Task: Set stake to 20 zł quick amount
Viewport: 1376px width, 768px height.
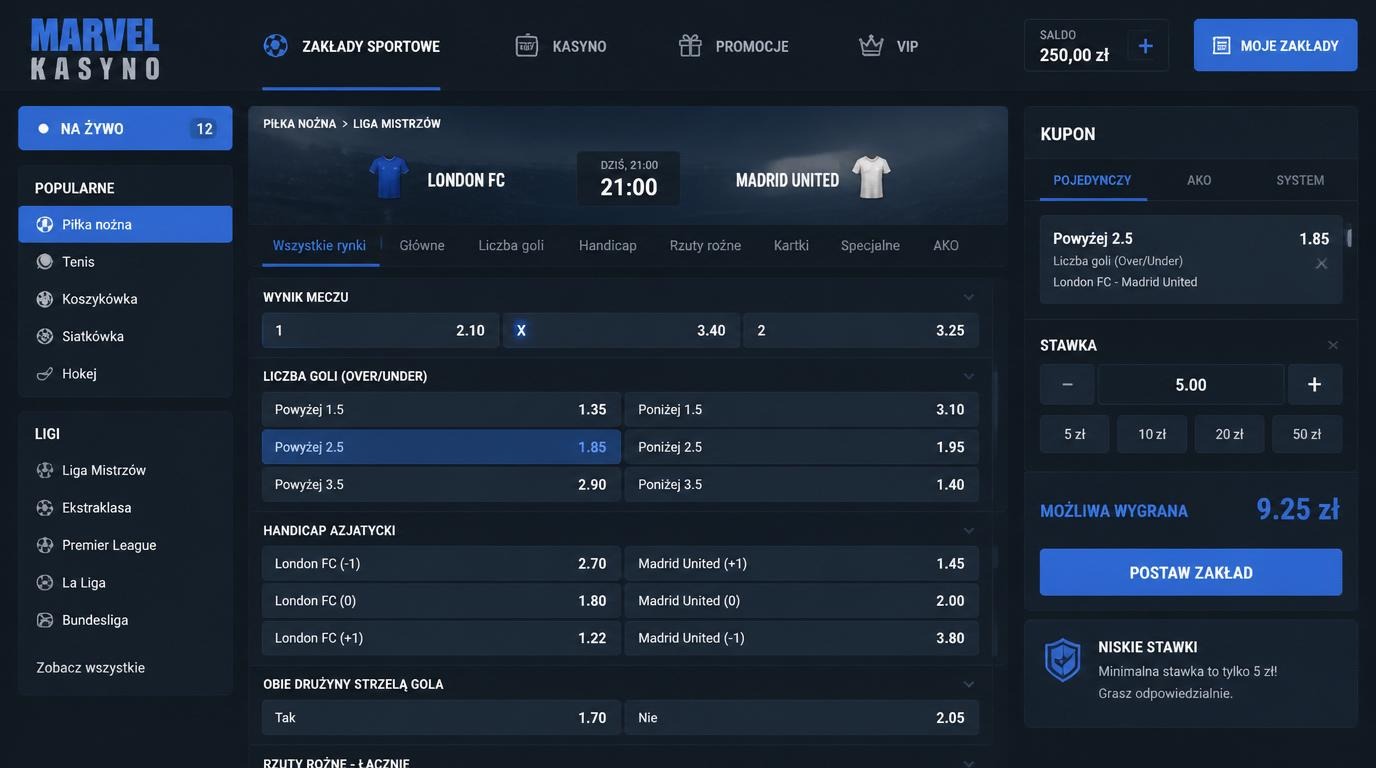Action: (1230, 434)
